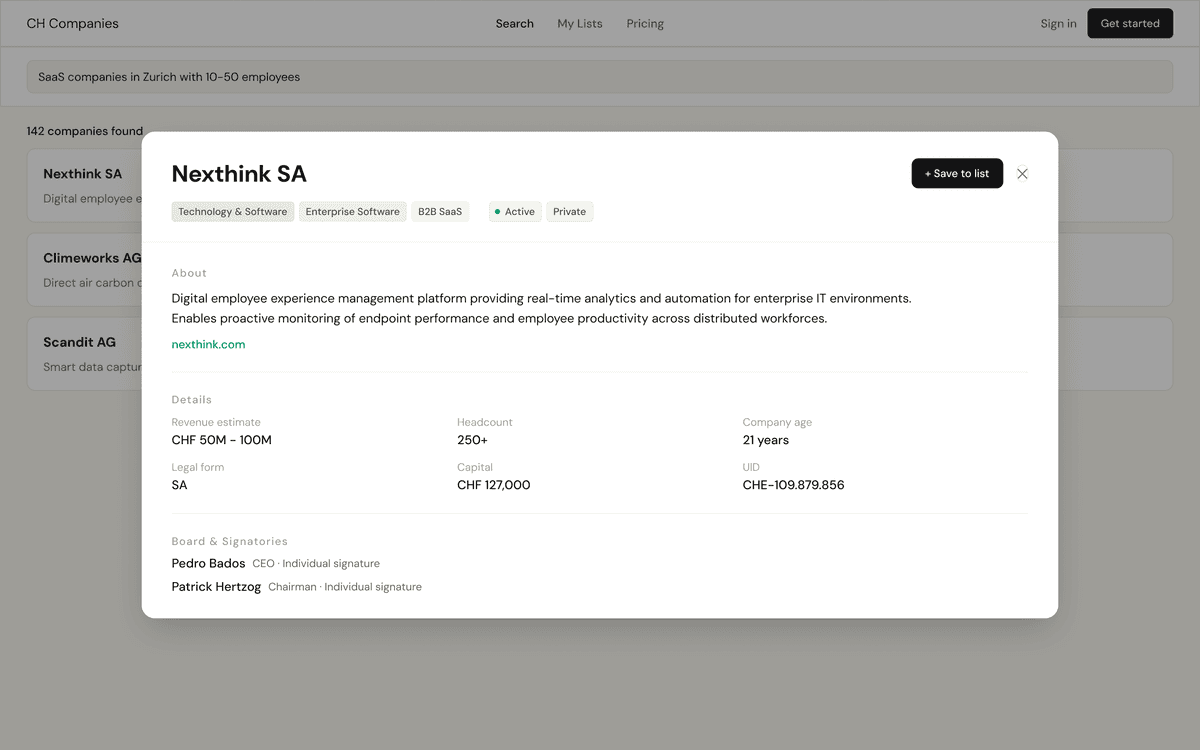Focus the company search query field
The image size is (1200, 750).
pyautogui.click(x=600, y=77)
